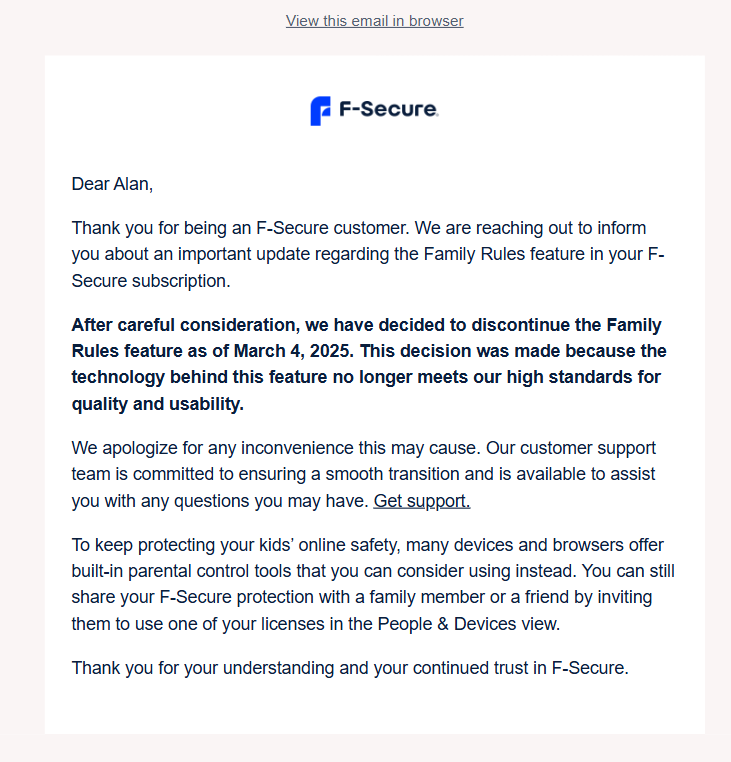
Task: Click the To keep protecting your kids' line
Action: [x=367, y=545]
